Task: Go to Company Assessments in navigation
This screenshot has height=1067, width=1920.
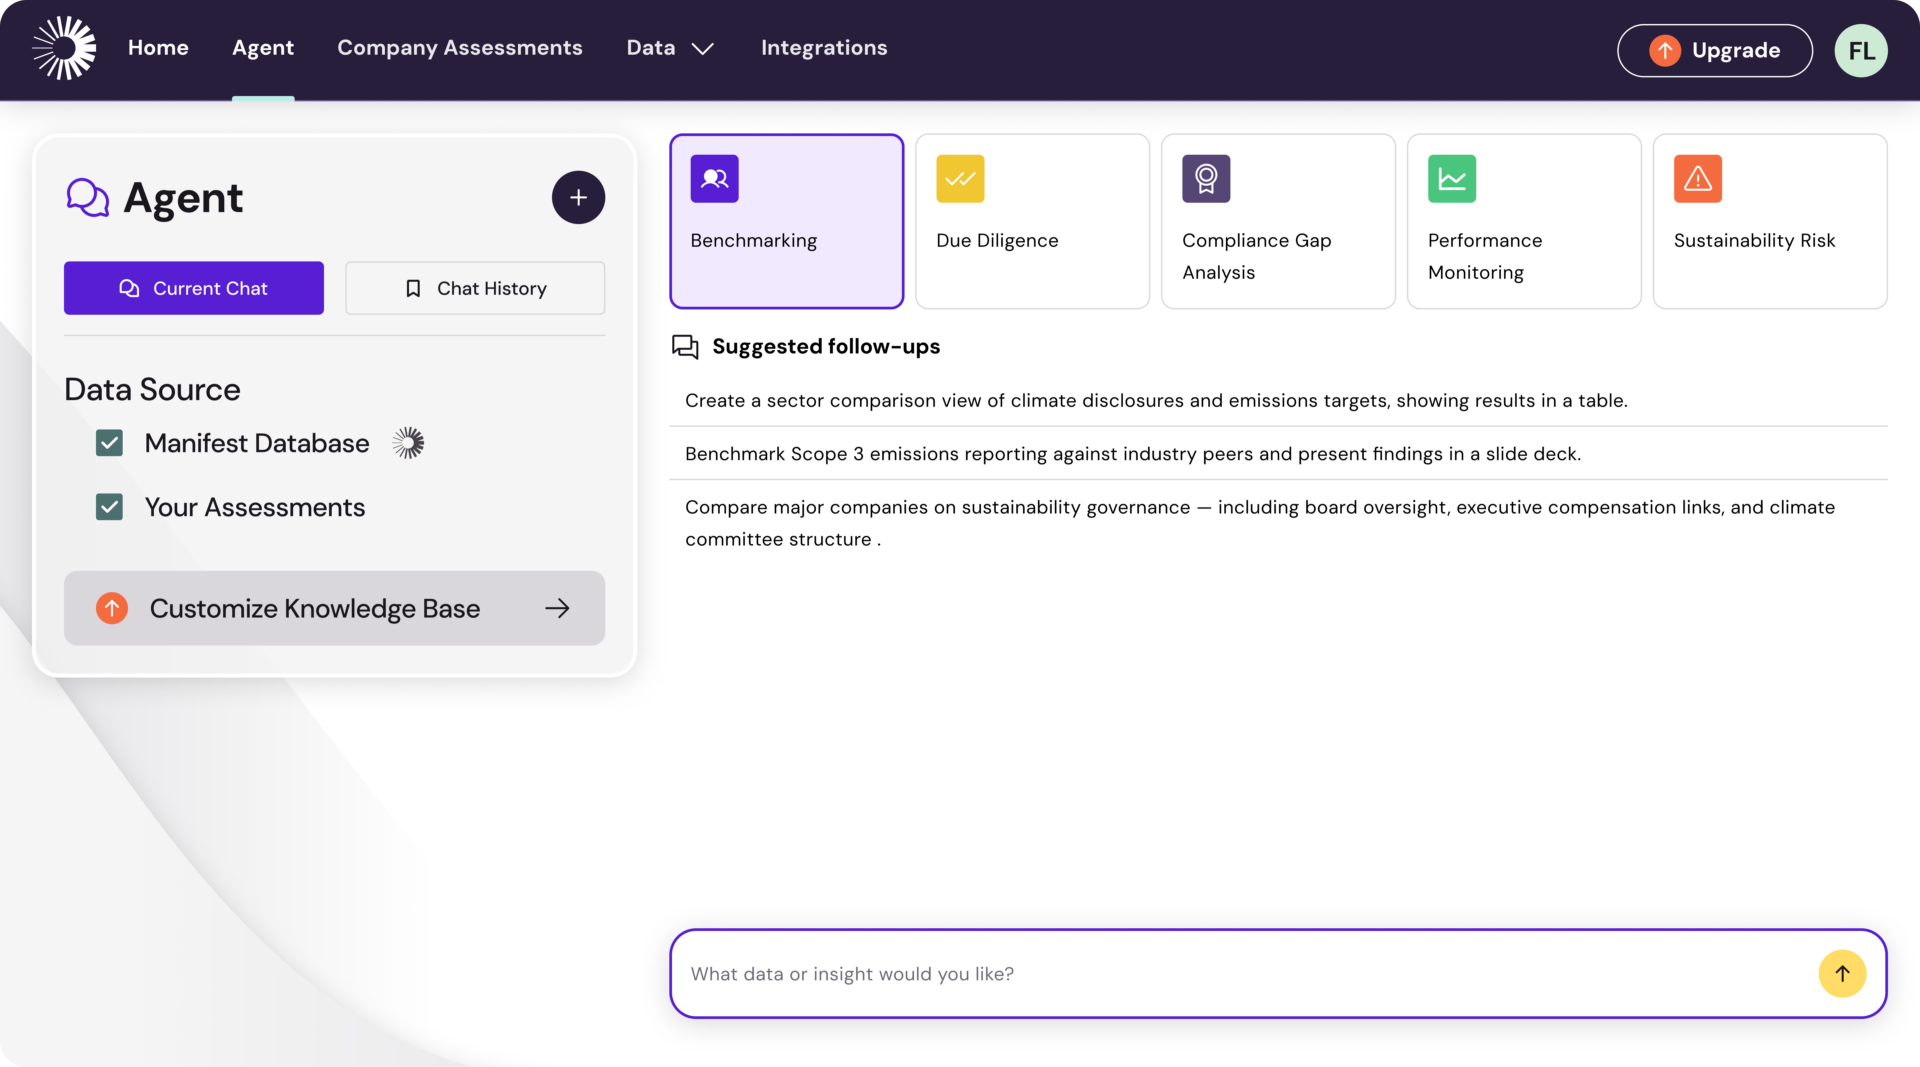Action: coord(459,48)
